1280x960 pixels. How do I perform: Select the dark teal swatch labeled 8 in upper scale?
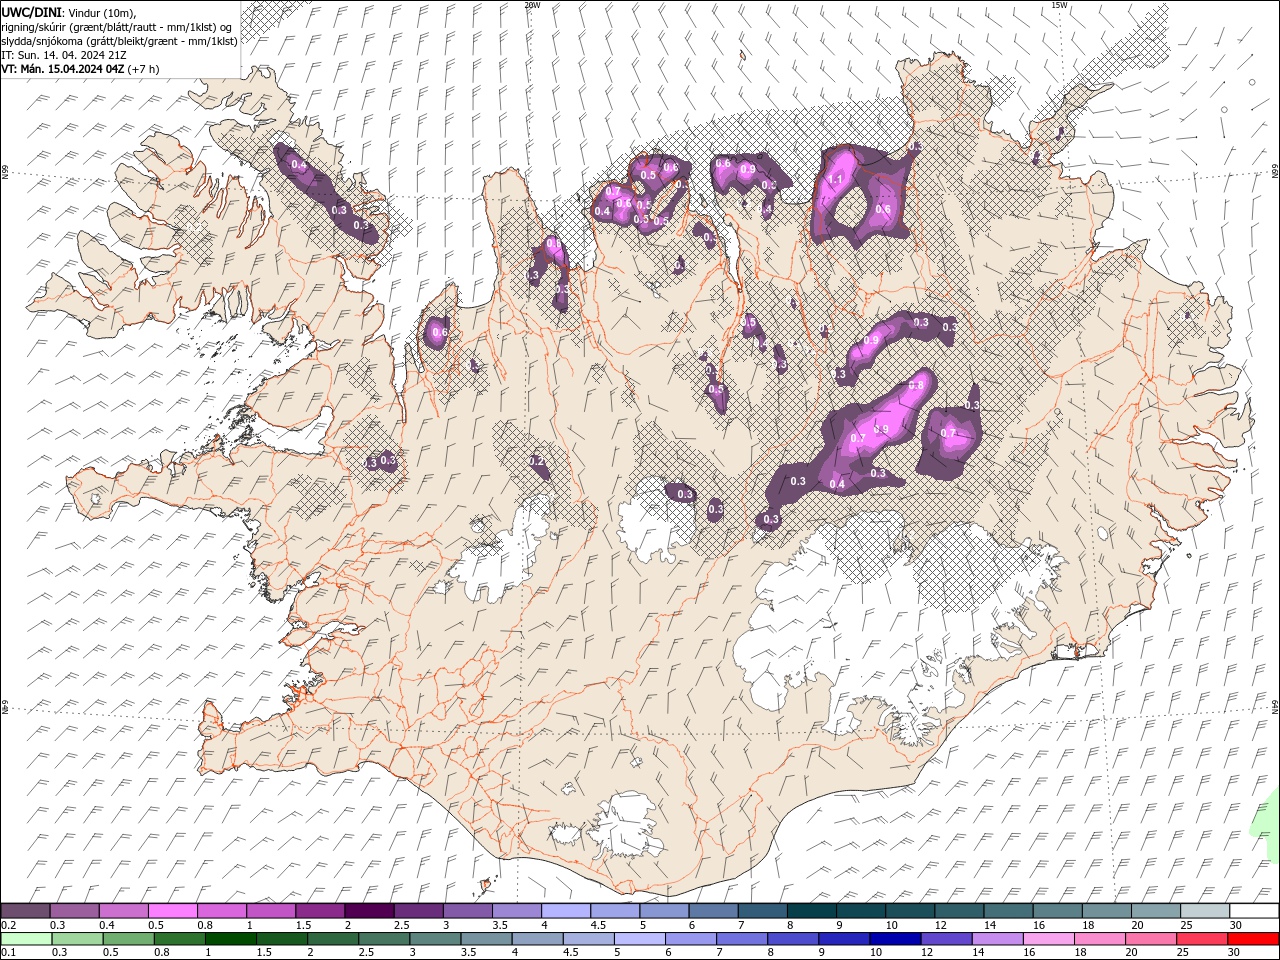click(812, 911)
